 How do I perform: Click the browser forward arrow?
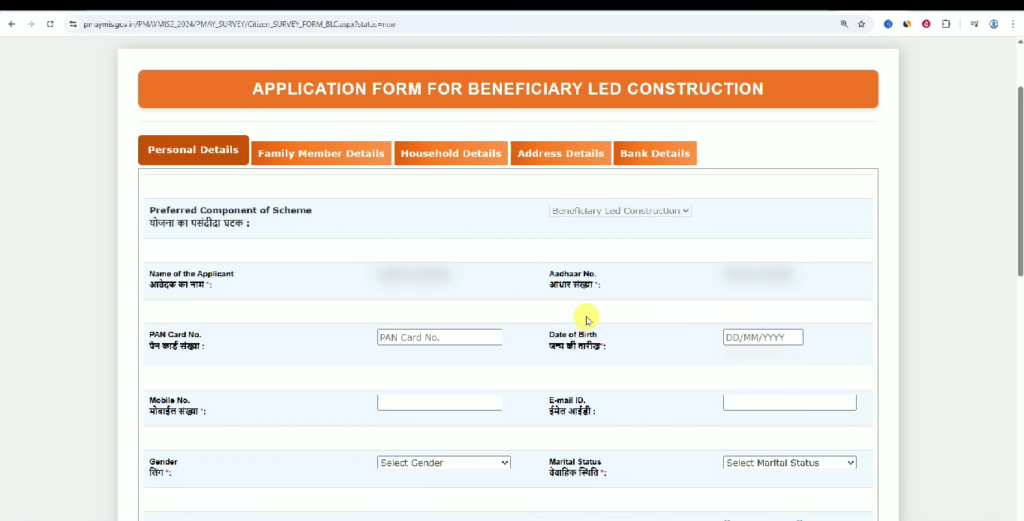click(x=31, y=24)
